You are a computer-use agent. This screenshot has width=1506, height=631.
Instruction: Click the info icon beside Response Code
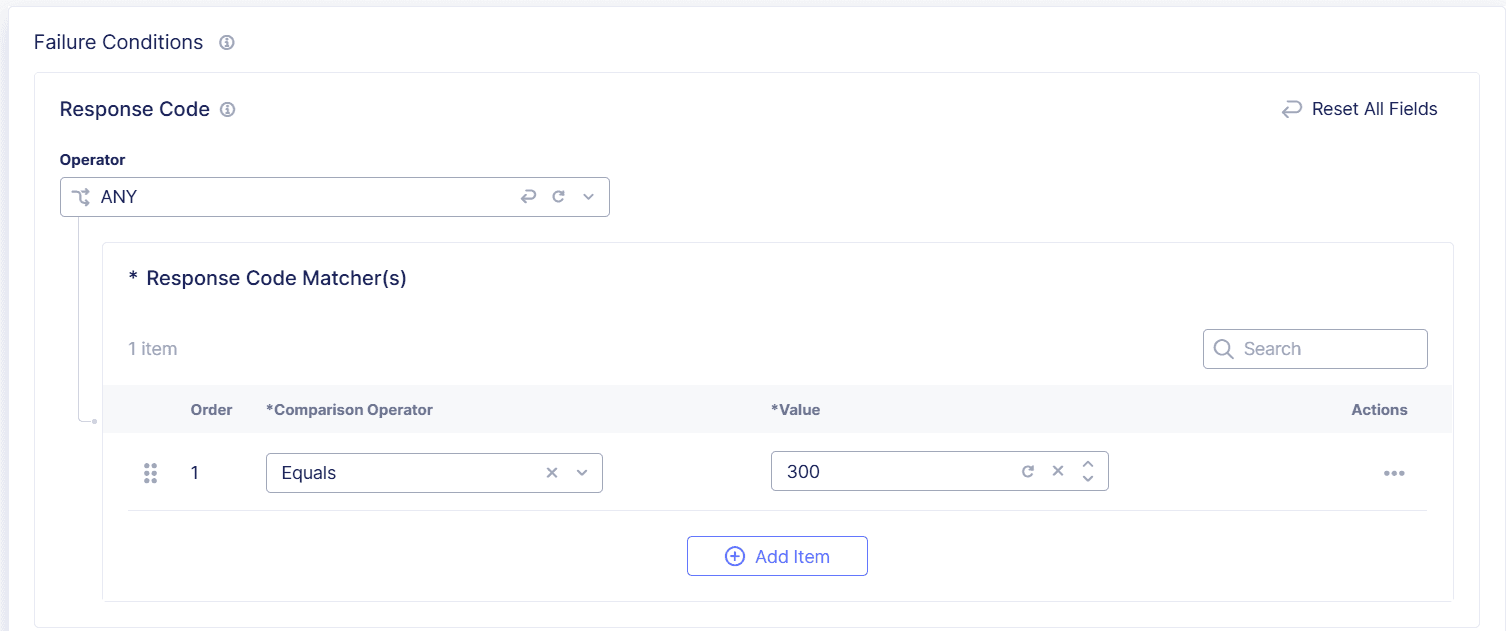[x=227, y=109]
